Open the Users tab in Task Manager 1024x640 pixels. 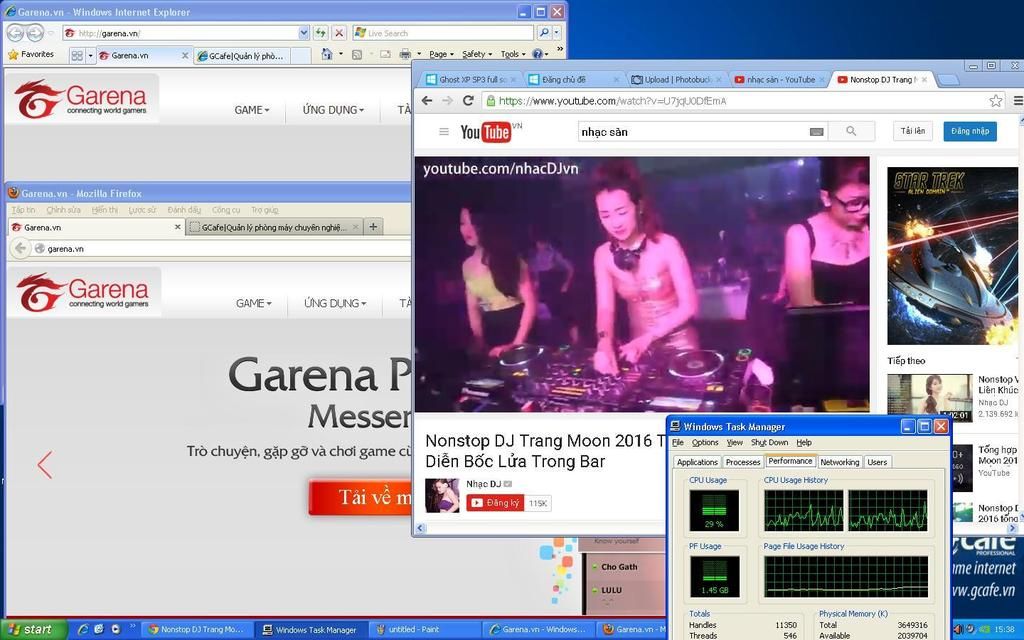(x=877, y=462)
